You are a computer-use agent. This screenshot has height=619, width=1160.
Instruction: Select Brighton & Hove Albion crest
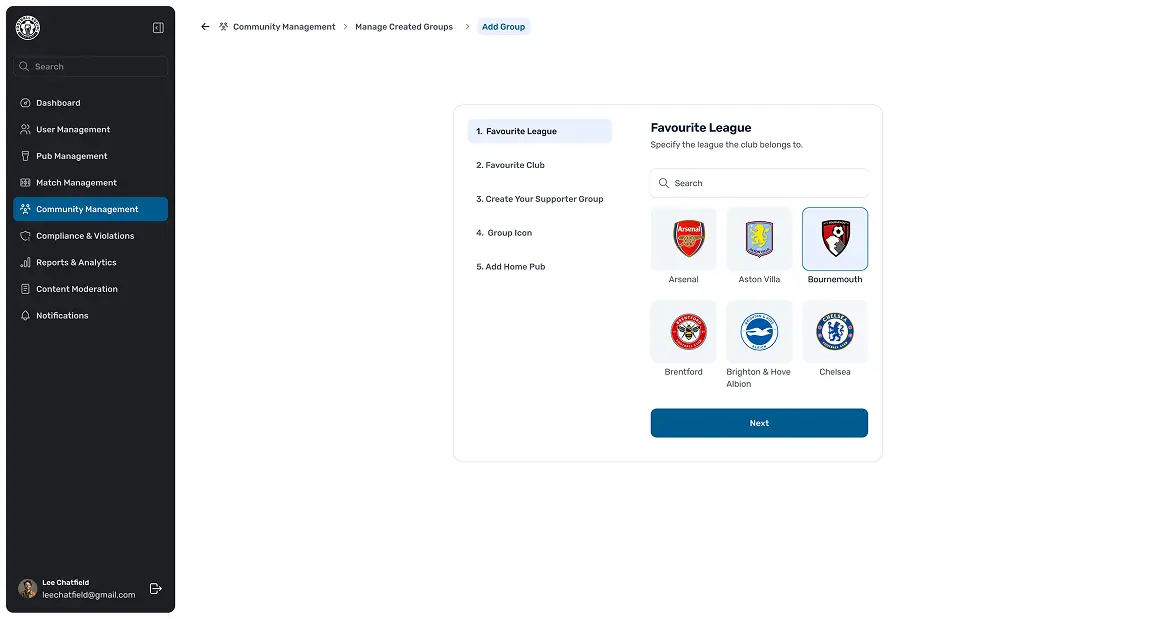click(x=759, y=332)
